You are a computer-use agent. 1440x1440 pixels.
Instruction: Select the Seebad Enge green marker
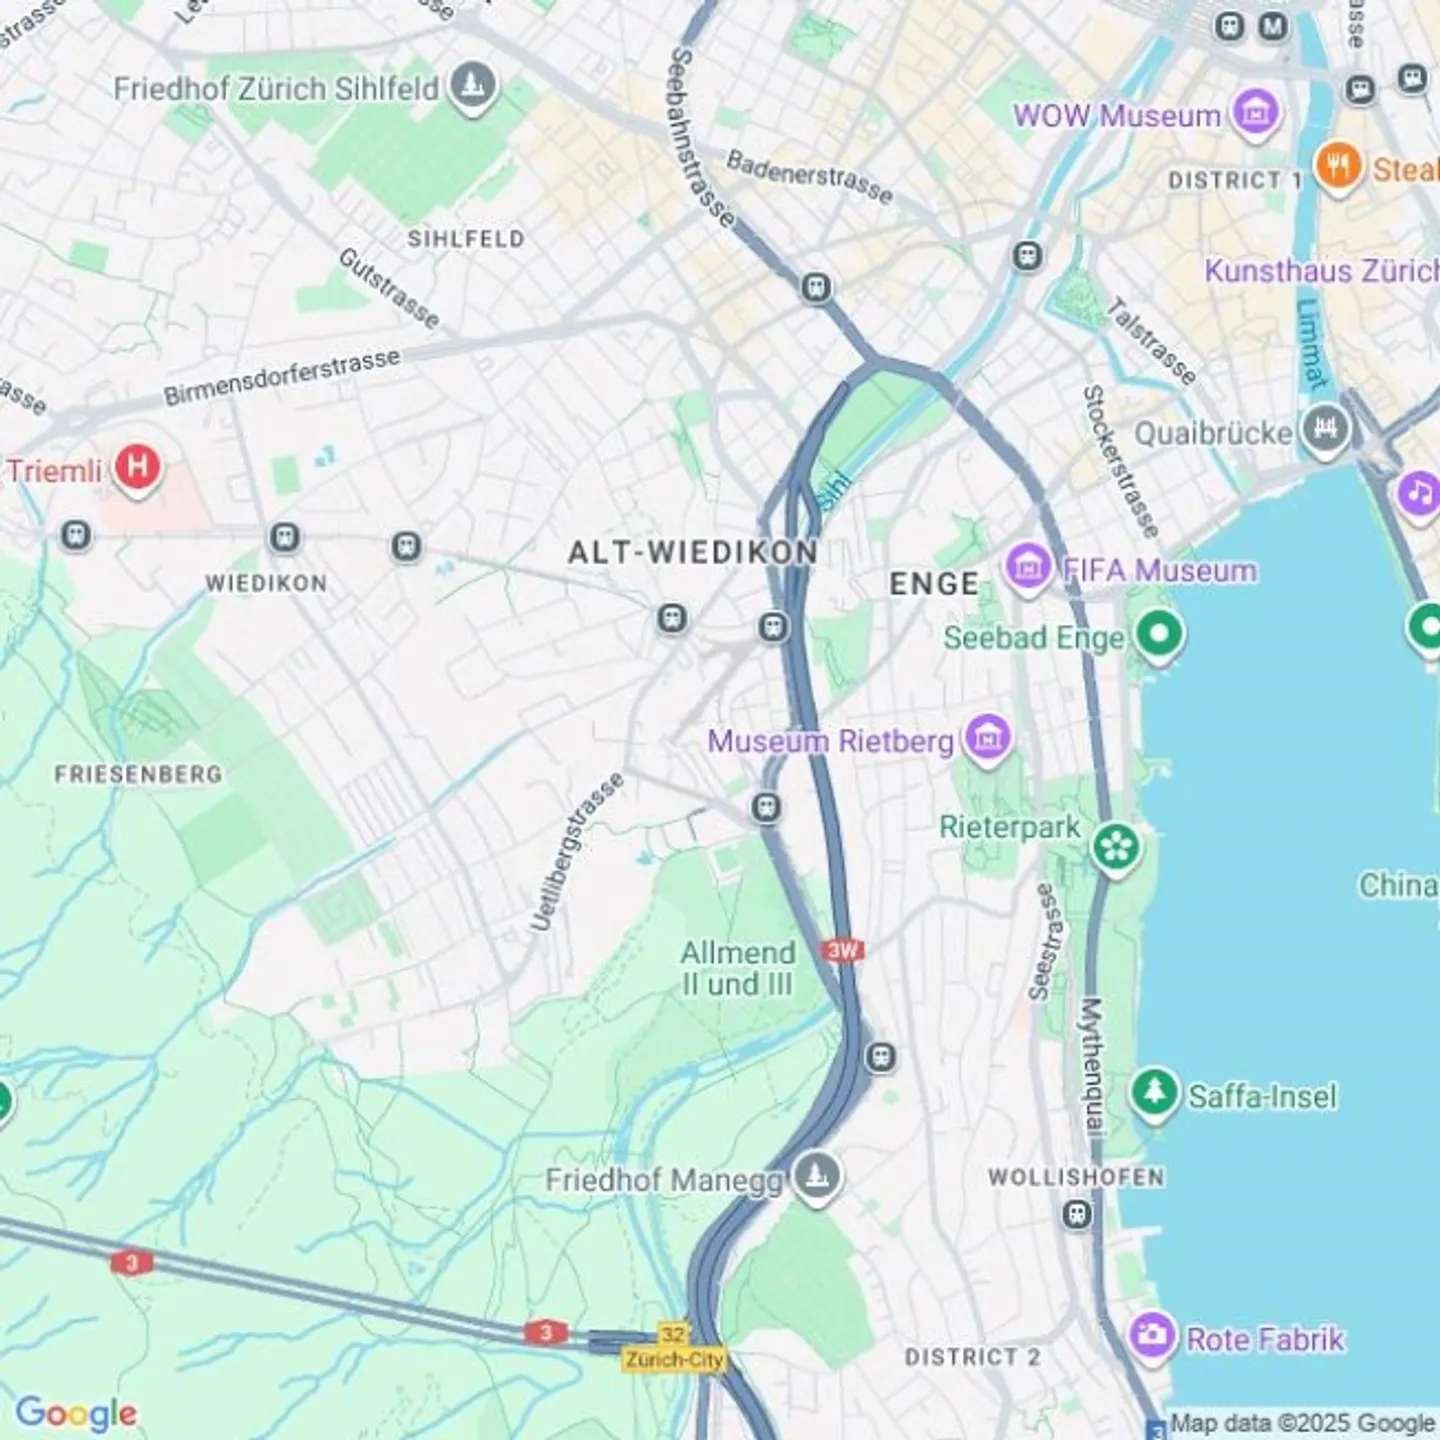click(1160, 635)
